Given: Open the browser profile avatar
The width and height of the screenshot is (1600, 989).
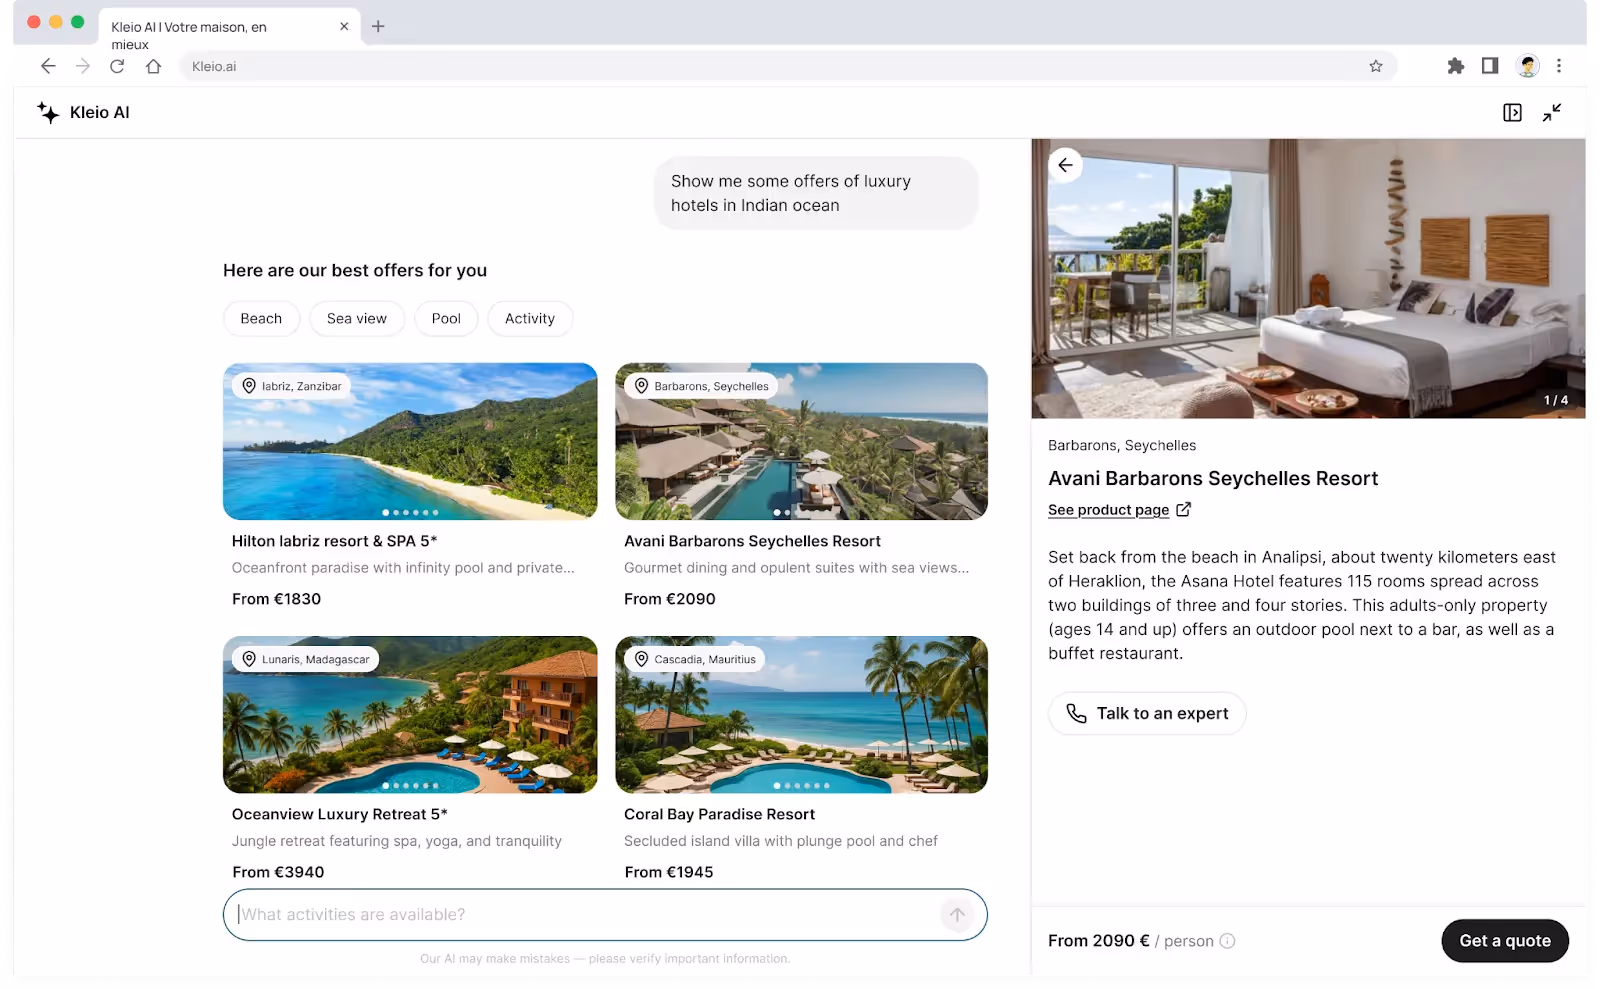Looking at the screenshot, I should pyautogui.click(x=1527, y=66).
